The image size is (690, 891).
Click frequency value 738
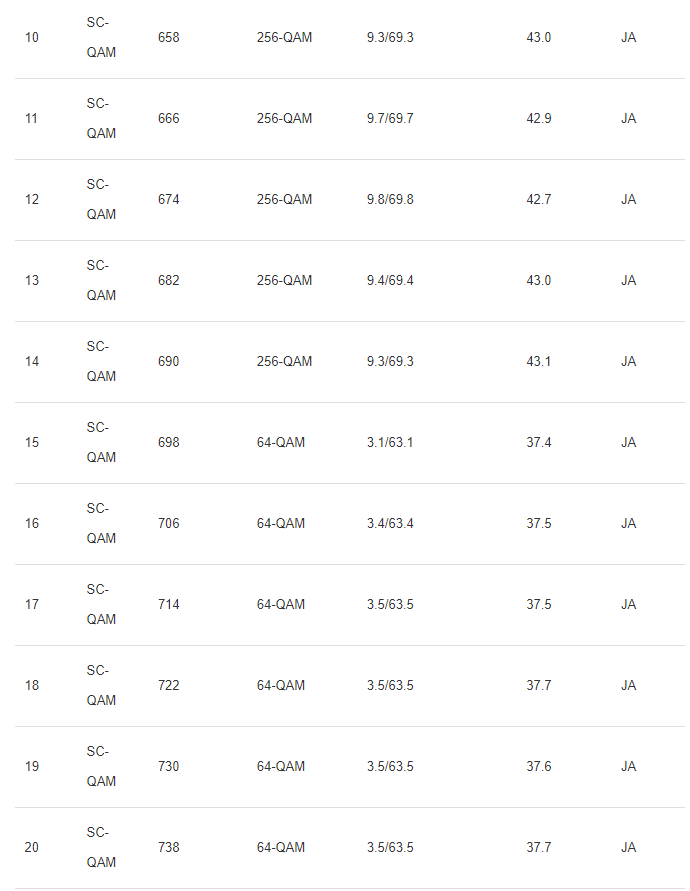tap(169, 848)
